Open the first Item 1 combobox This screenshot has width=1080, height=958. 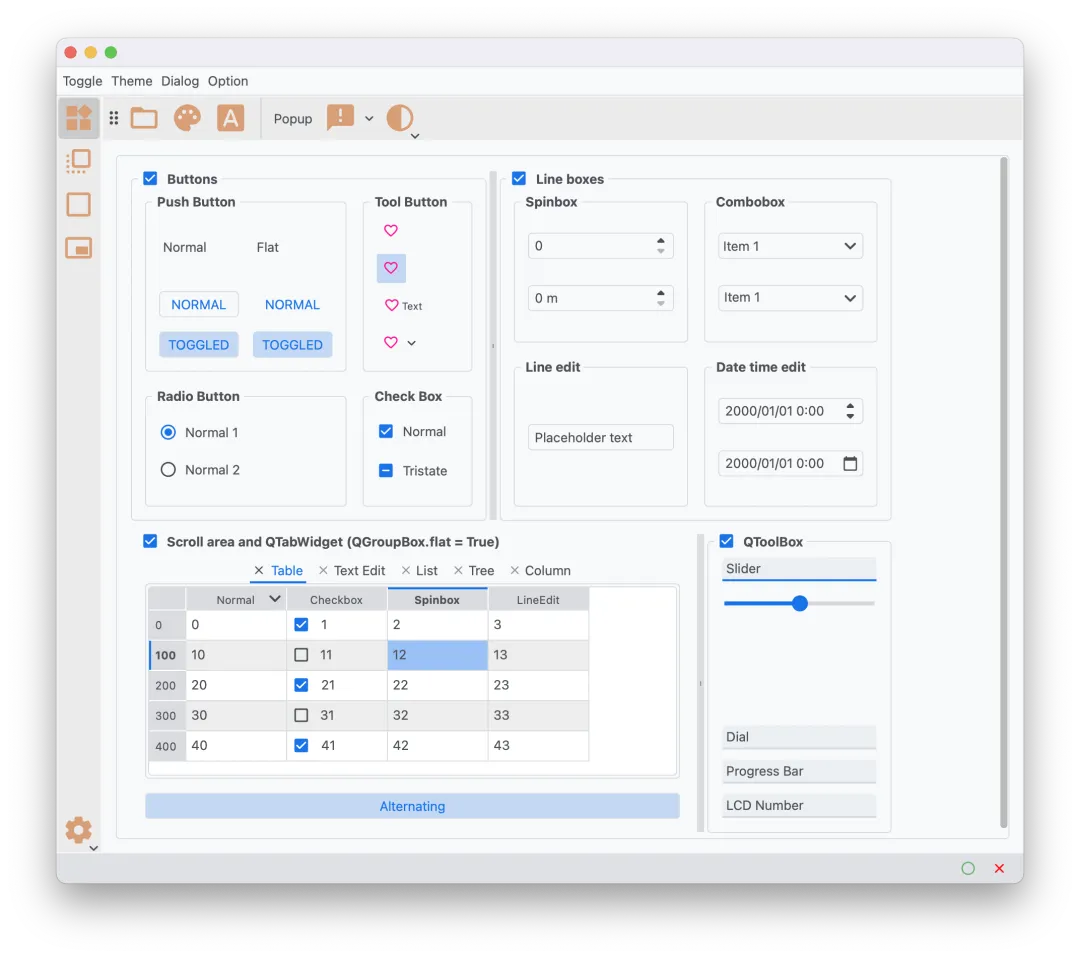tap(790, 247)
